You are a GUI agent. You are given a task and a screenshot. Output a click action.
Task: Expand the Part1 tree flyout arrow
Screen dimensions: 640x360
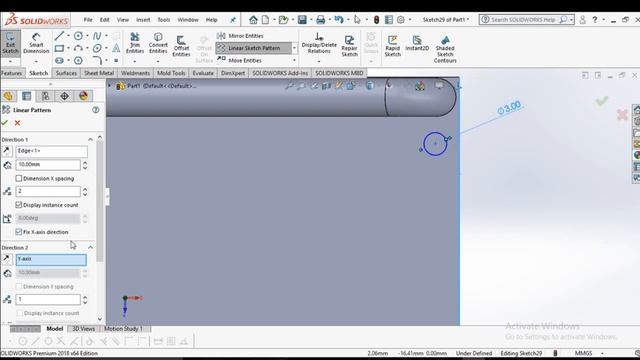[109, 86]
